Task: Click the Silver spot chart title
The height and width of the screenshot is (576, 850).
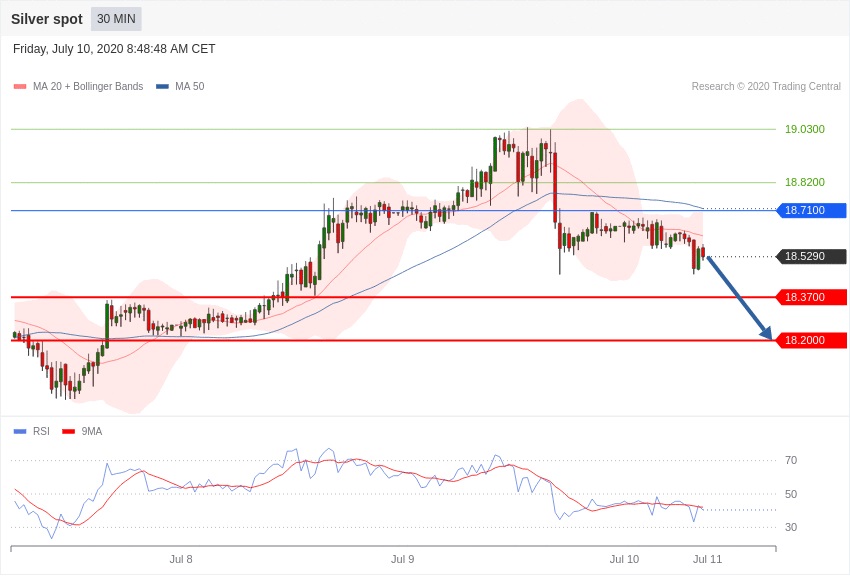Action: pyautogui.click(x=47, y=19)
